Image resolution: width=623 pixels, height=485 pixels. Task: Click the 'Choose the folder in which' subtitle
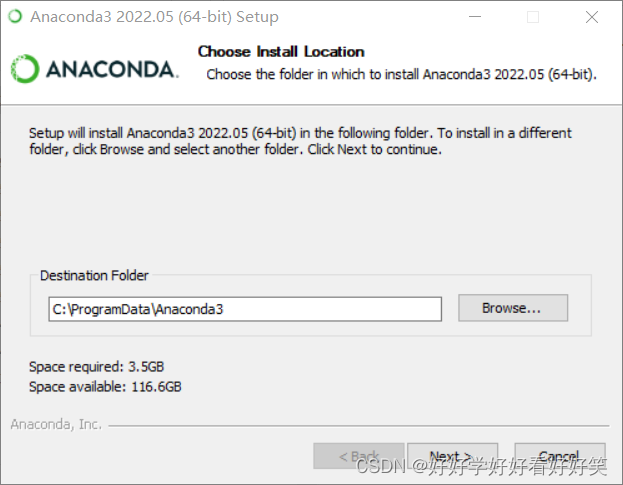[x=401, y=74]
